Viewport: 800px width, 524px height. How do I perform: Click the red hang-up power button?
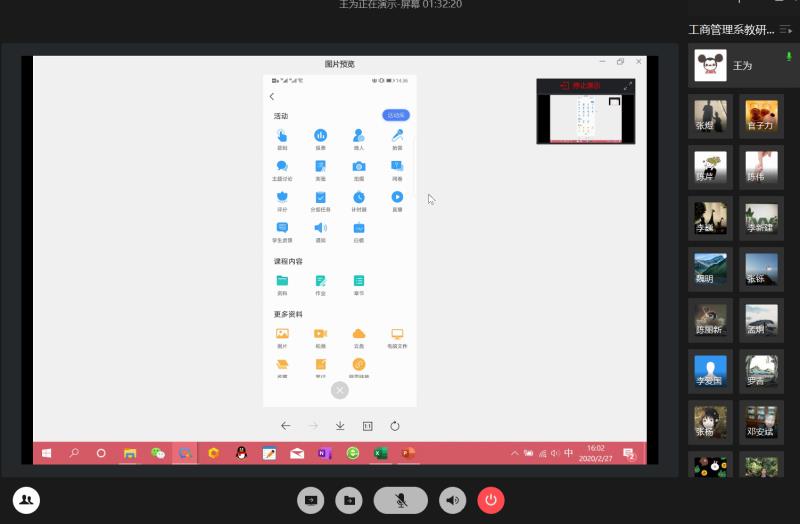point(491,500)
